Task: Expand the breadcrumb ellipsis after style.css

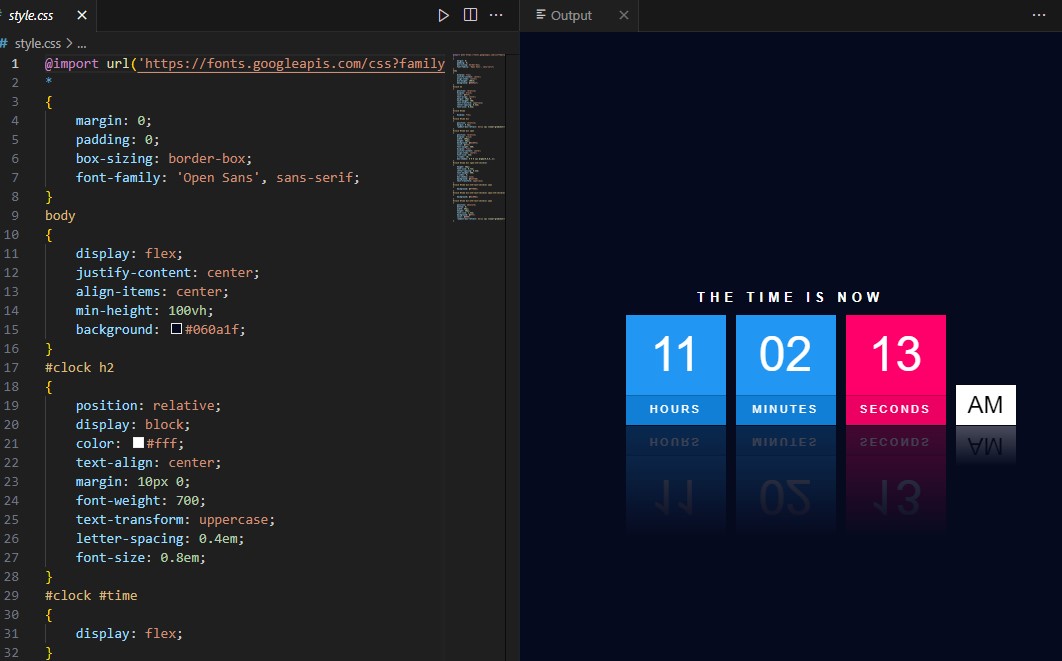Action: [x=82, y=43]
